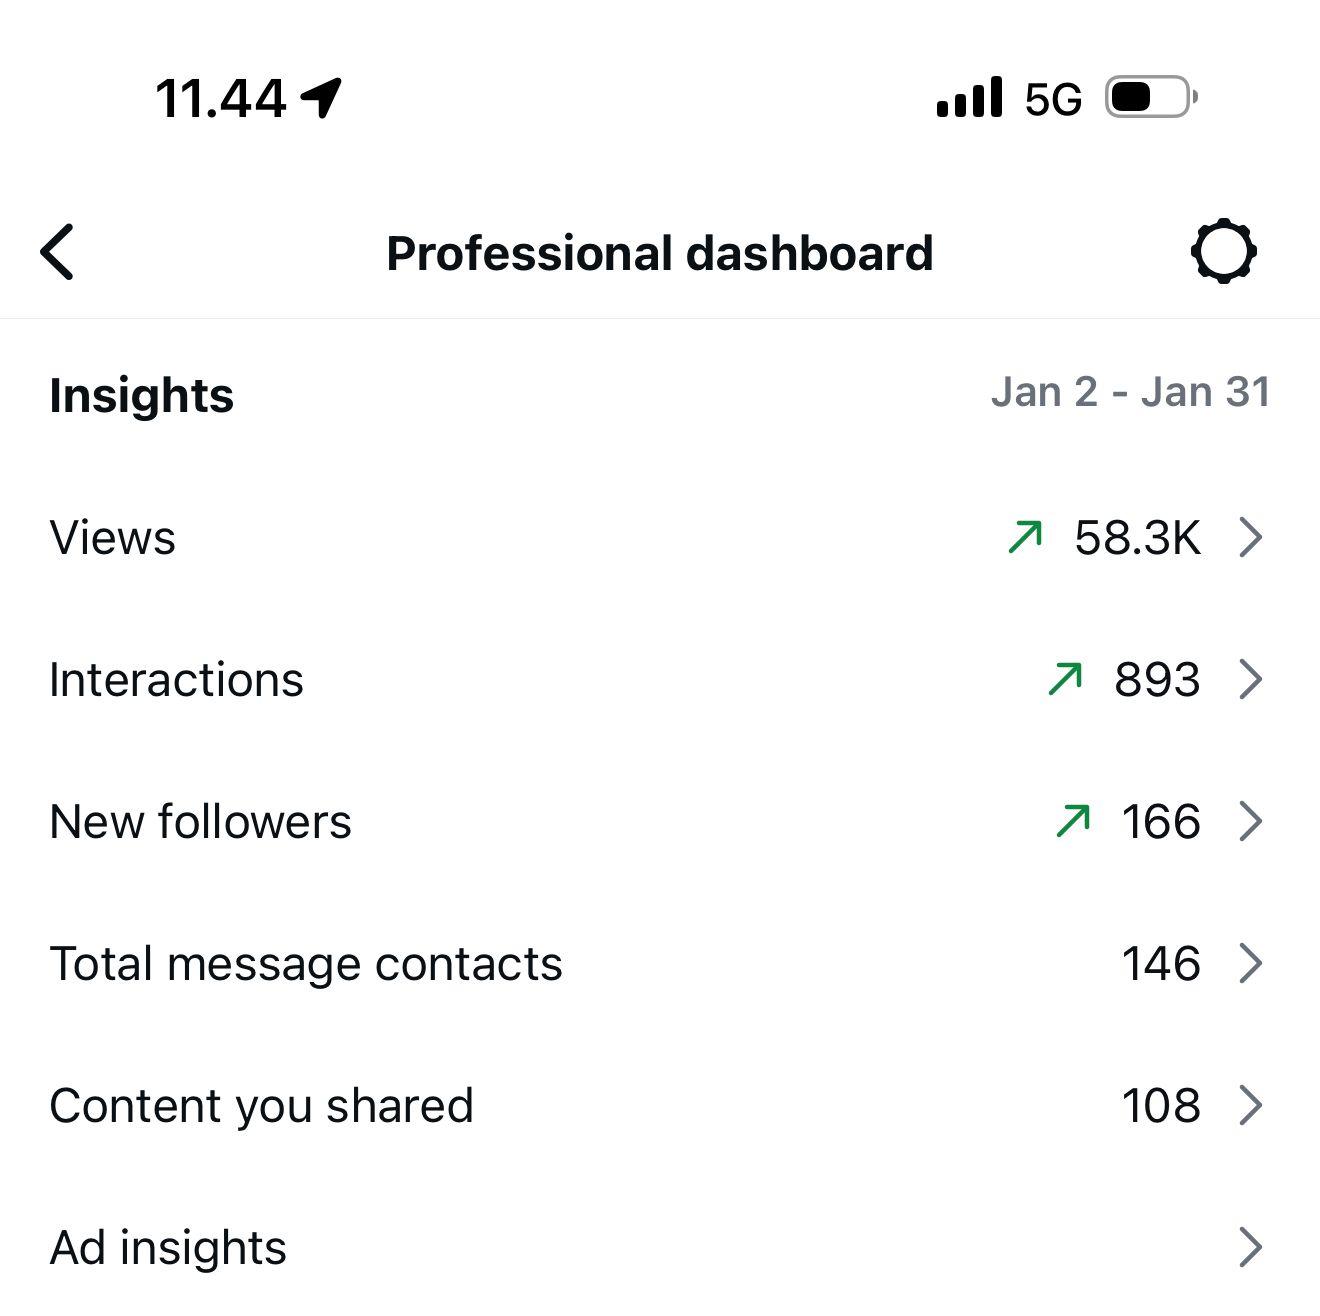Image resolution: width=1320 pixels, height=1316 pixels.
Task: Tap the cellular signal strength icon
Action: pyautogui.click(x=969, y=98)
